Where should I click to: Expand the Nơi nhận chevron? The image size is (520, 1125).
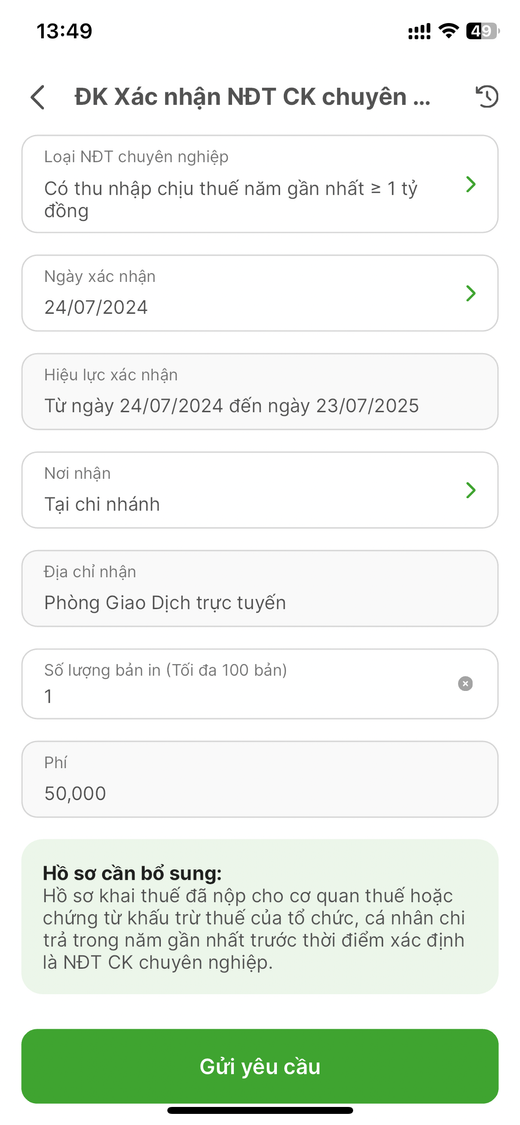pos(471,490)
